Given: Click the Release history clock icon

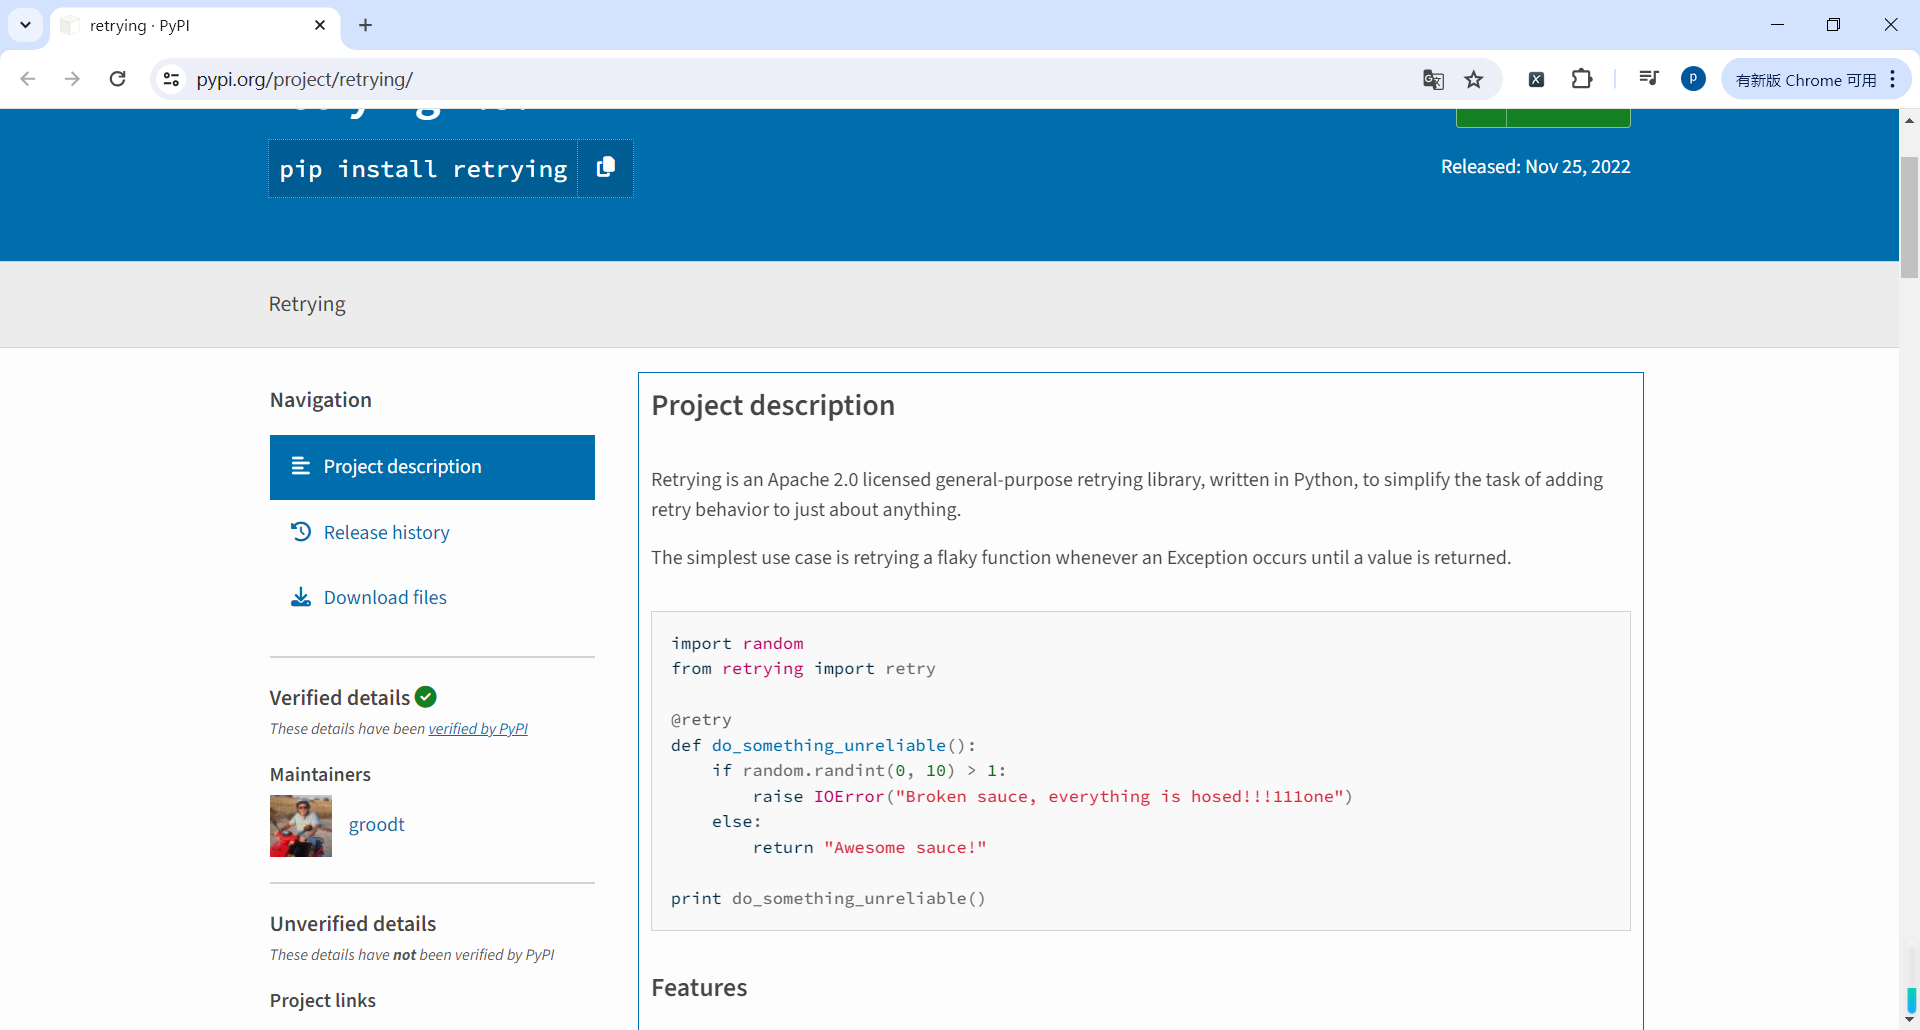Looking at the screenshot, I should click(x=301, y=532).
